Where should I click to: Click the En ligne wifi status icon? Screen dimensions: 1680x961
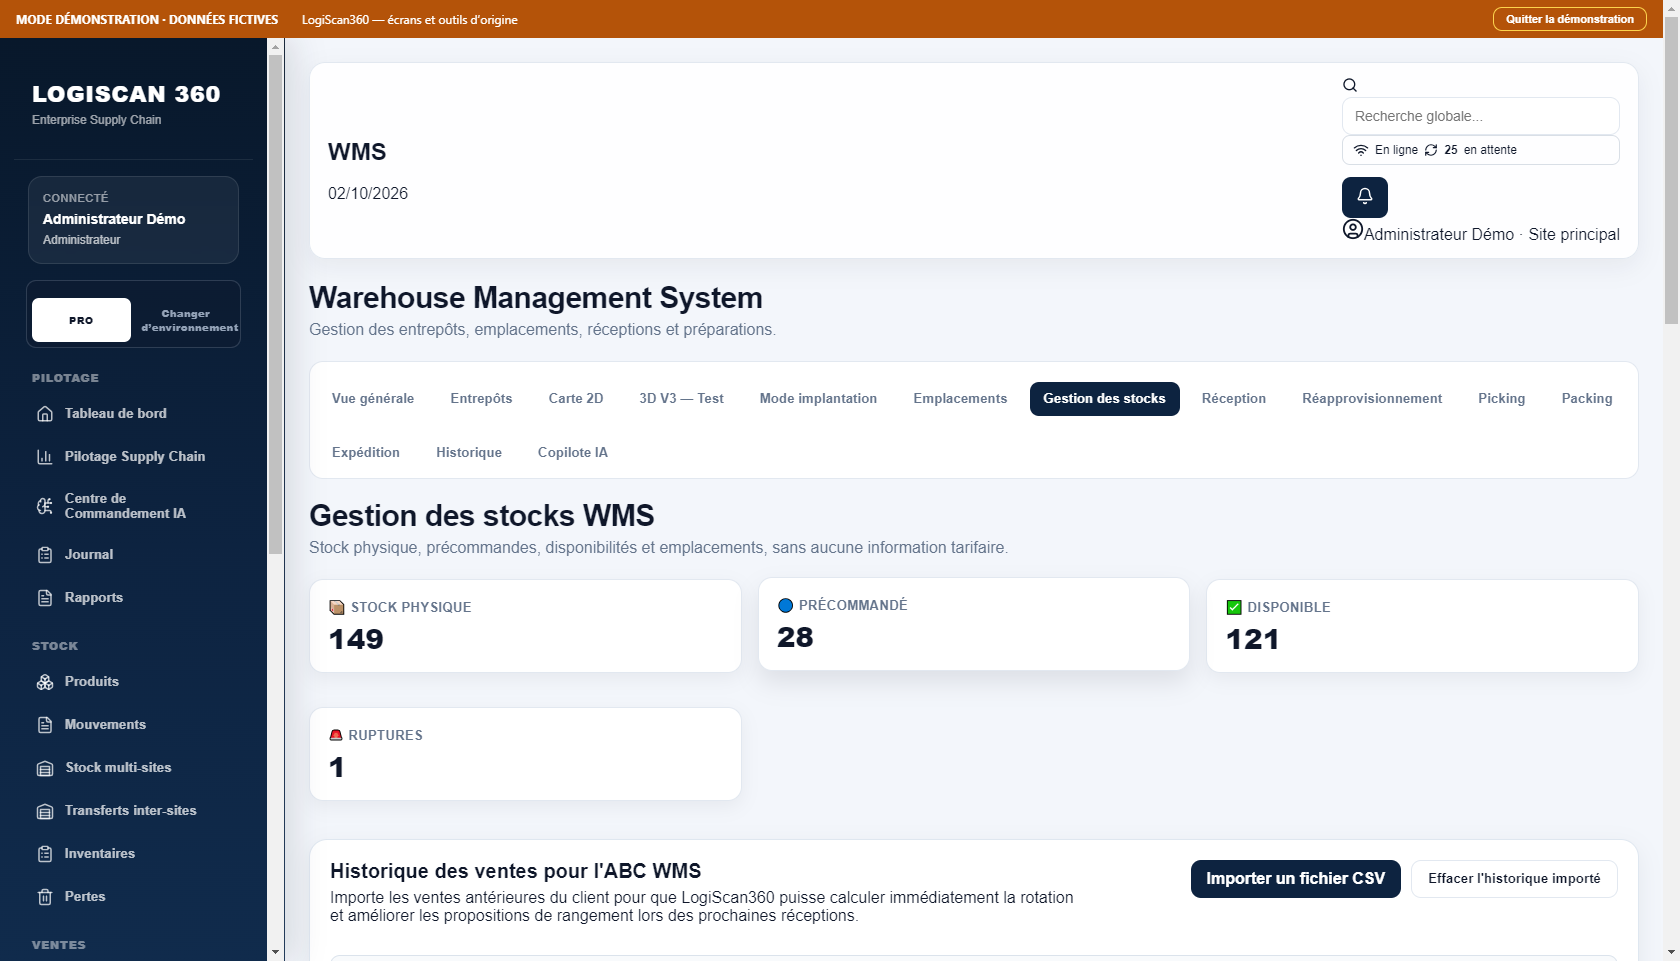tap(1361, 150)
